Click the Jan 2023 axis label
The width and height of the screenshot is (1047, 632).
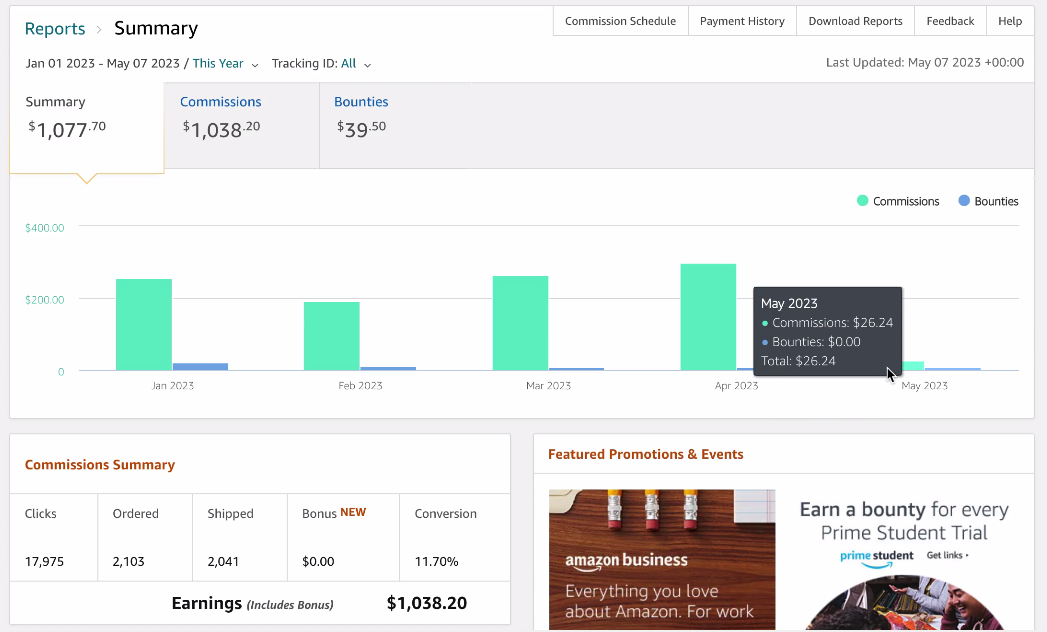pyautogui.click(x=172, y=385)
